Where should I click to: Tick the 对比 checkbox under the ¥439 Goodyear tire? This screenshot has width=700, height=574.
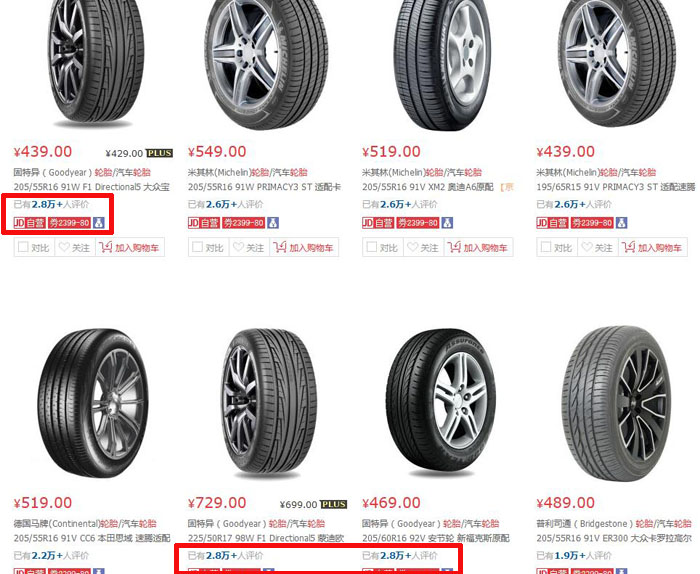(23, 247)
